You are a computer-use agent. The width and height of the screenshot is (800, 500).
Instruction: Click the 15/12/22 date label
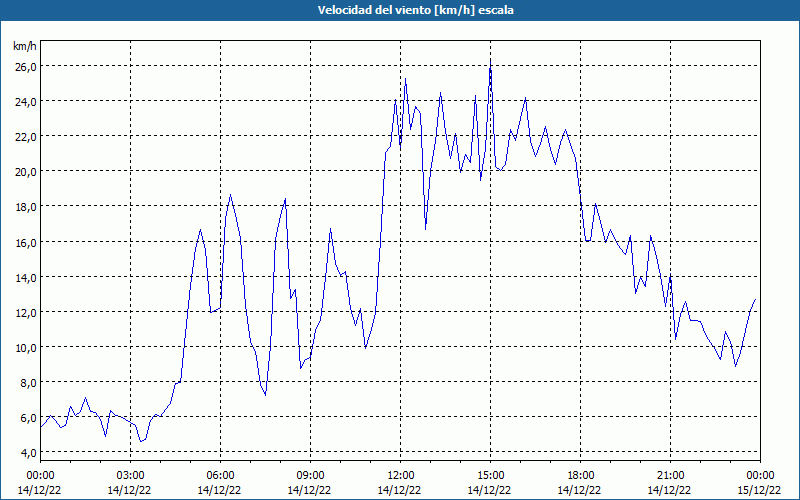pyautogui.click(x=759, y=490)
